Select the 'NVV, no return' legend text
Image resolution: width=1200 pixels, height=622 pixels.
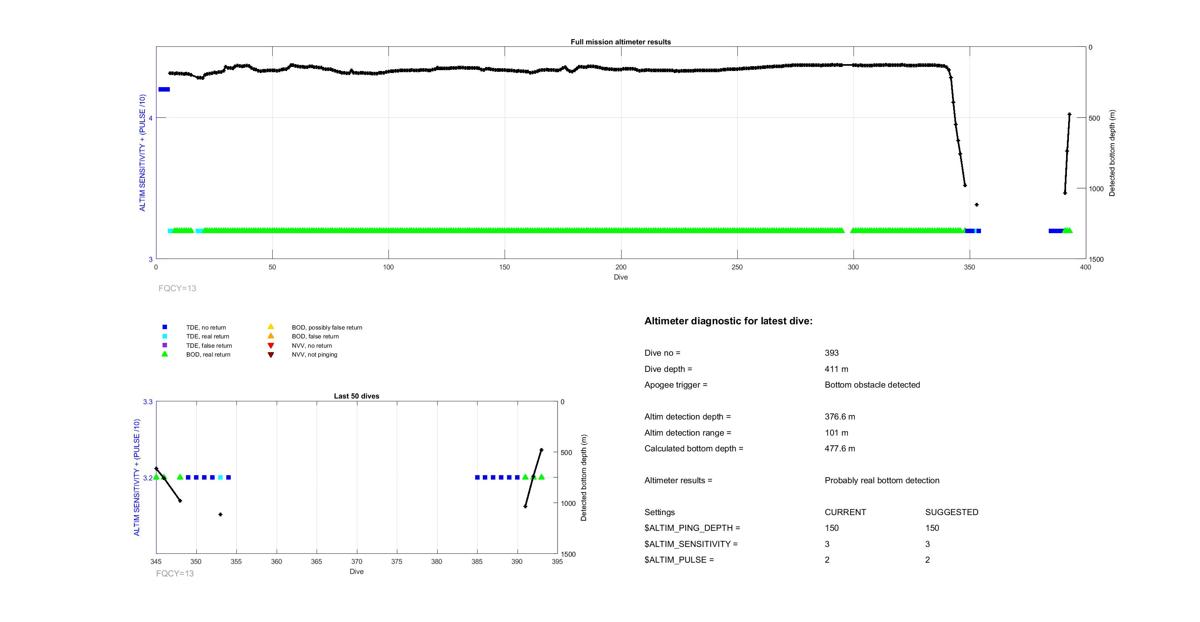[x=312, y=345]
